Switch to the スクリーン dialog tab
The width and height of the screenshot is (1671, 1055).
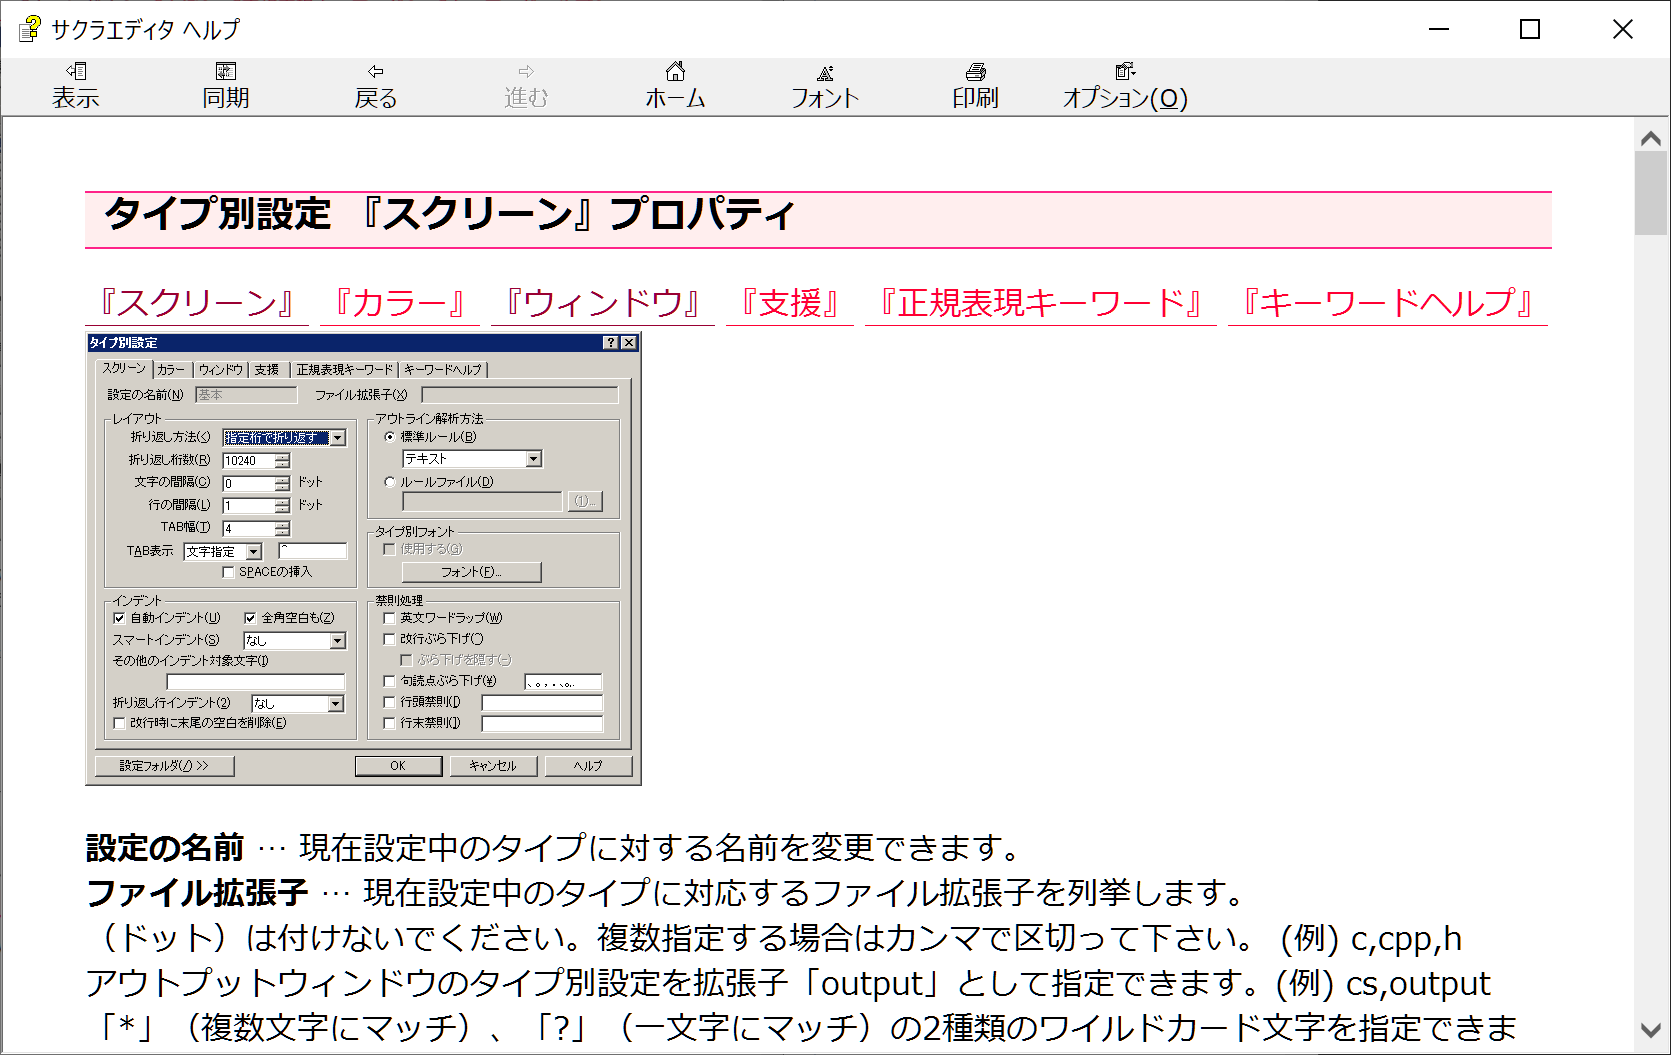(124, 369)
